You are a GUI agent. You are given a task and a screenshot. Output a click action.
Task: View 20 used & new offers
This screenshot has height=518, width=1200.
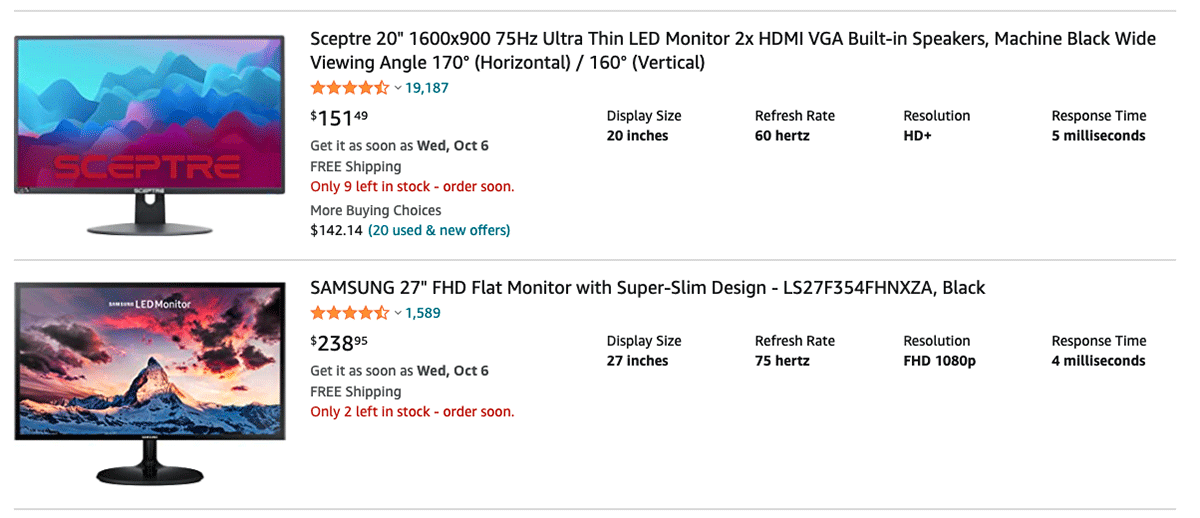pyautogui.click(x=439, y=231)
